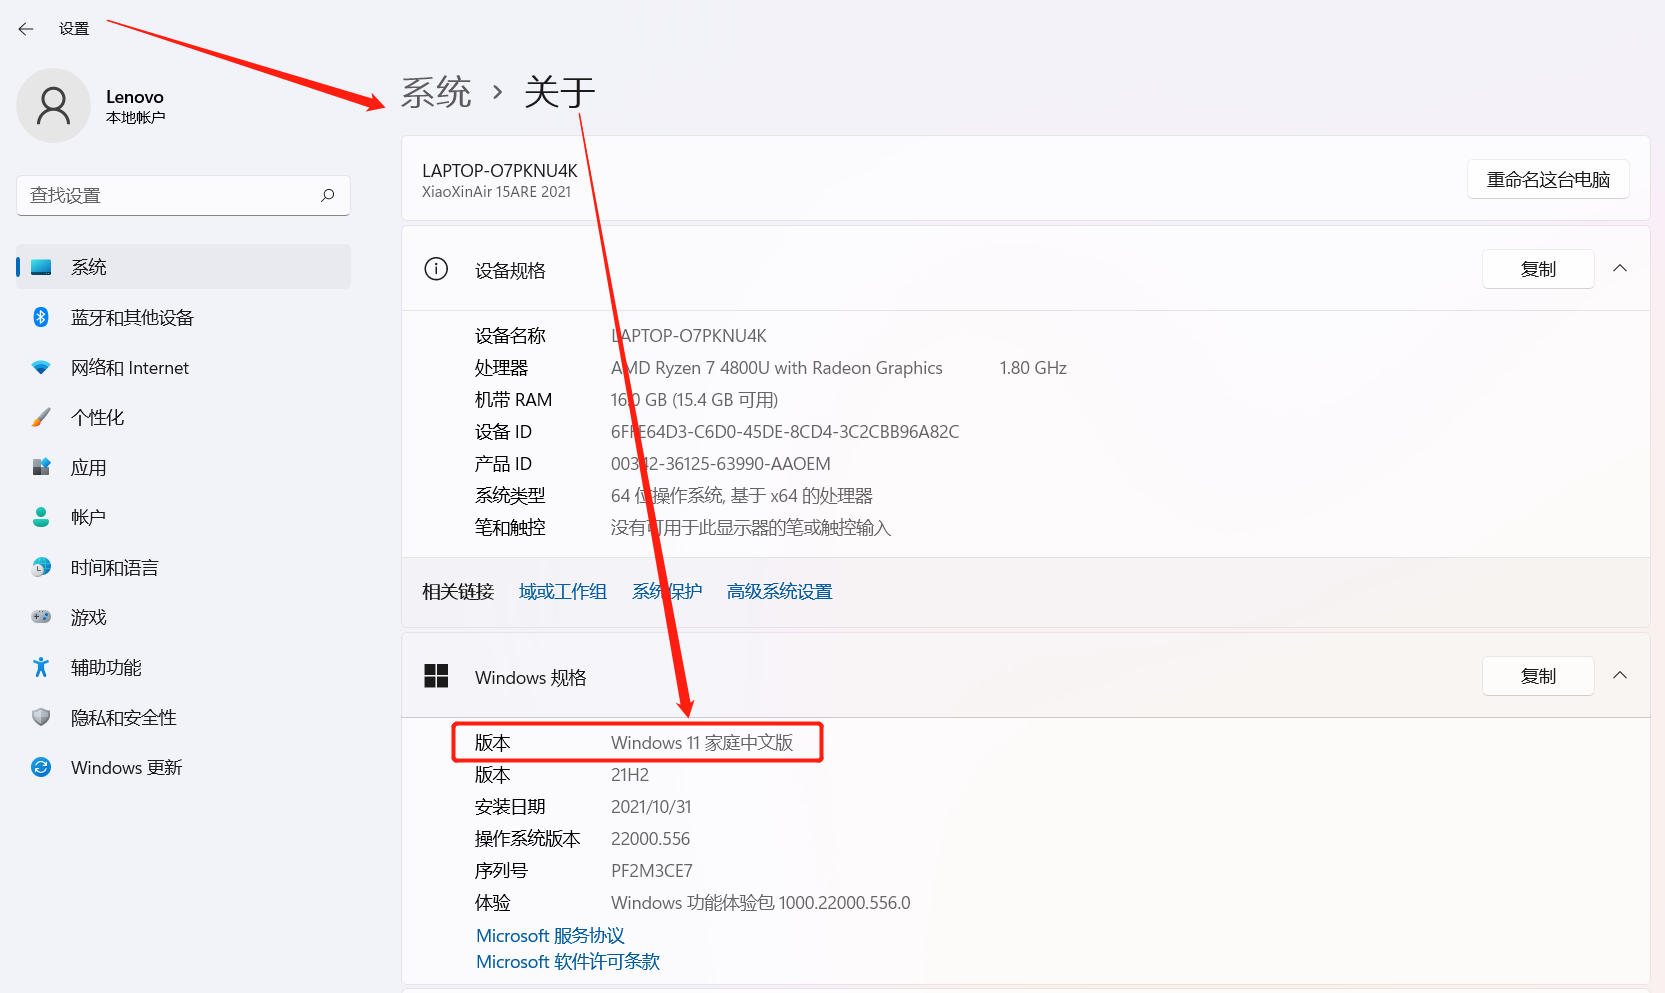
Task: Click the 时间和语言 clock globe icon
Action: pyautogui.click(x=41, y=567)
